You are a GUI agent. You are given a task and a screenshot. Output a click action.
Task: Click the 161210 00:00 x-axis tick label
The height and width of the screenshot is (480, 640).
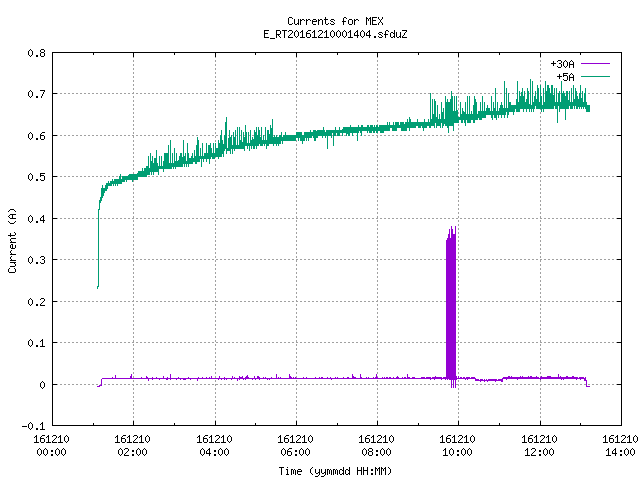(51, 446)
